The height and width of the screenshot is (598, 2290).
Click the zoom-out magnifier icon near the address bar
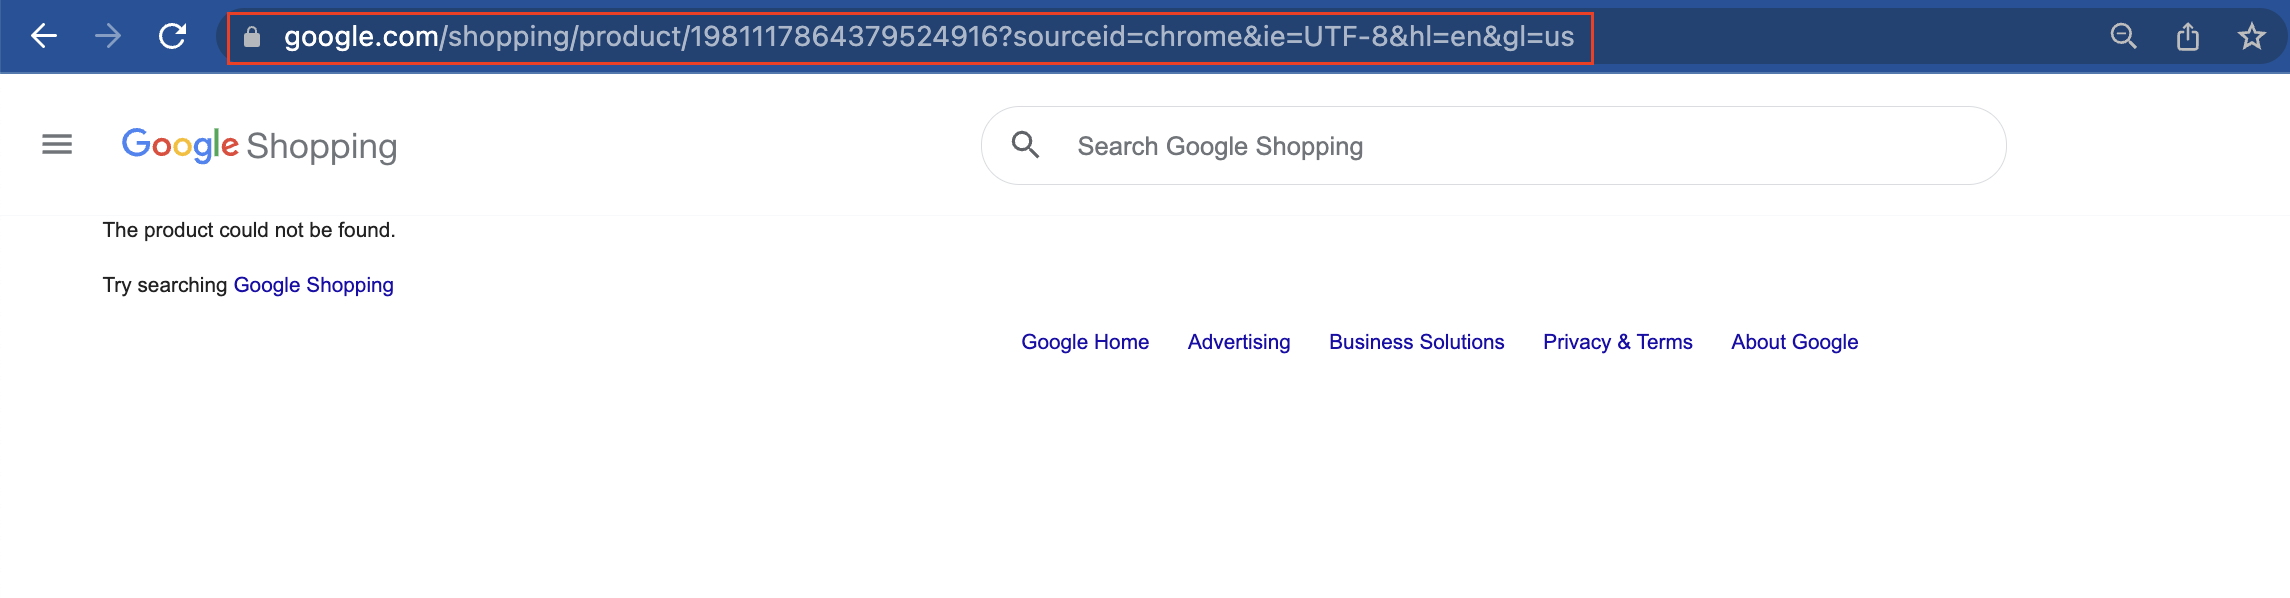[x=2124, y=36]
